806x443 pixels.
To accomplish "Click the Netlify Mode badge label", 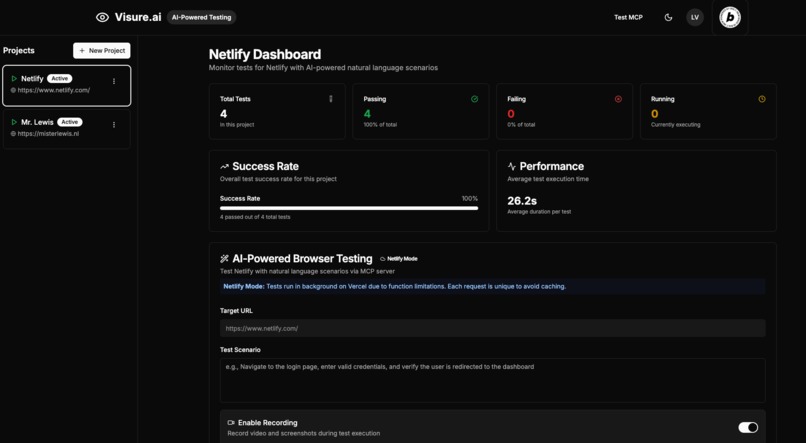I will pos(402,259).
